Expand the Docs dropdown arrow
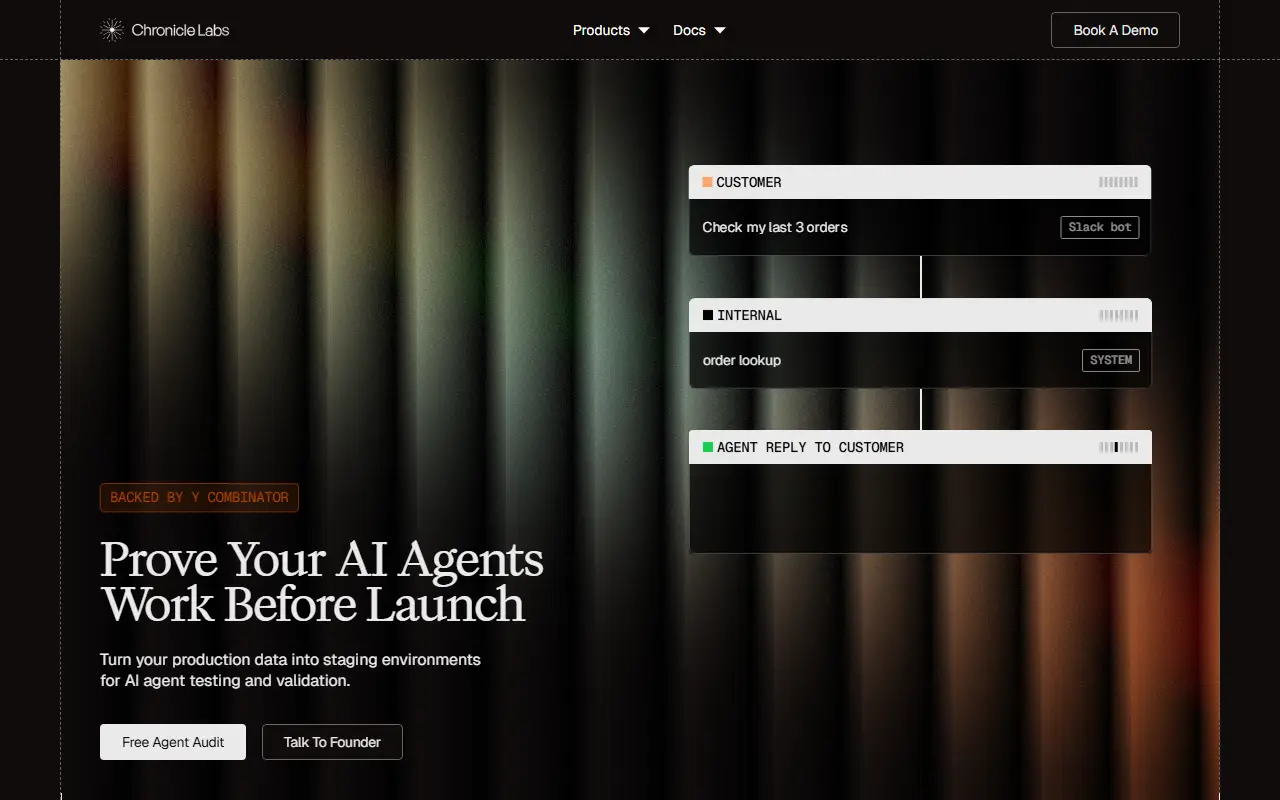 pos(720,30)
